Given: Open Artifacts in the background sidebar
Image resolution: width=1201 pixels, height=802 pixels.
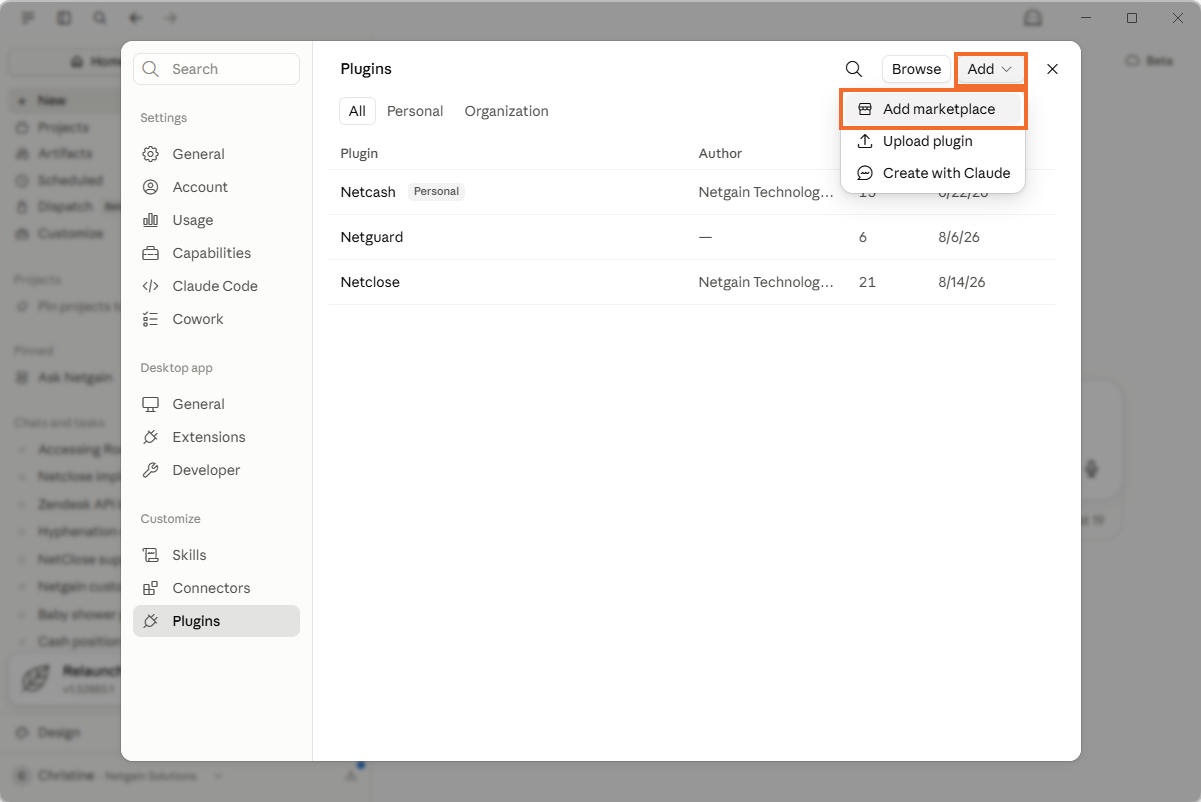Looking at the screenshot, I should [x=65, y=153].
